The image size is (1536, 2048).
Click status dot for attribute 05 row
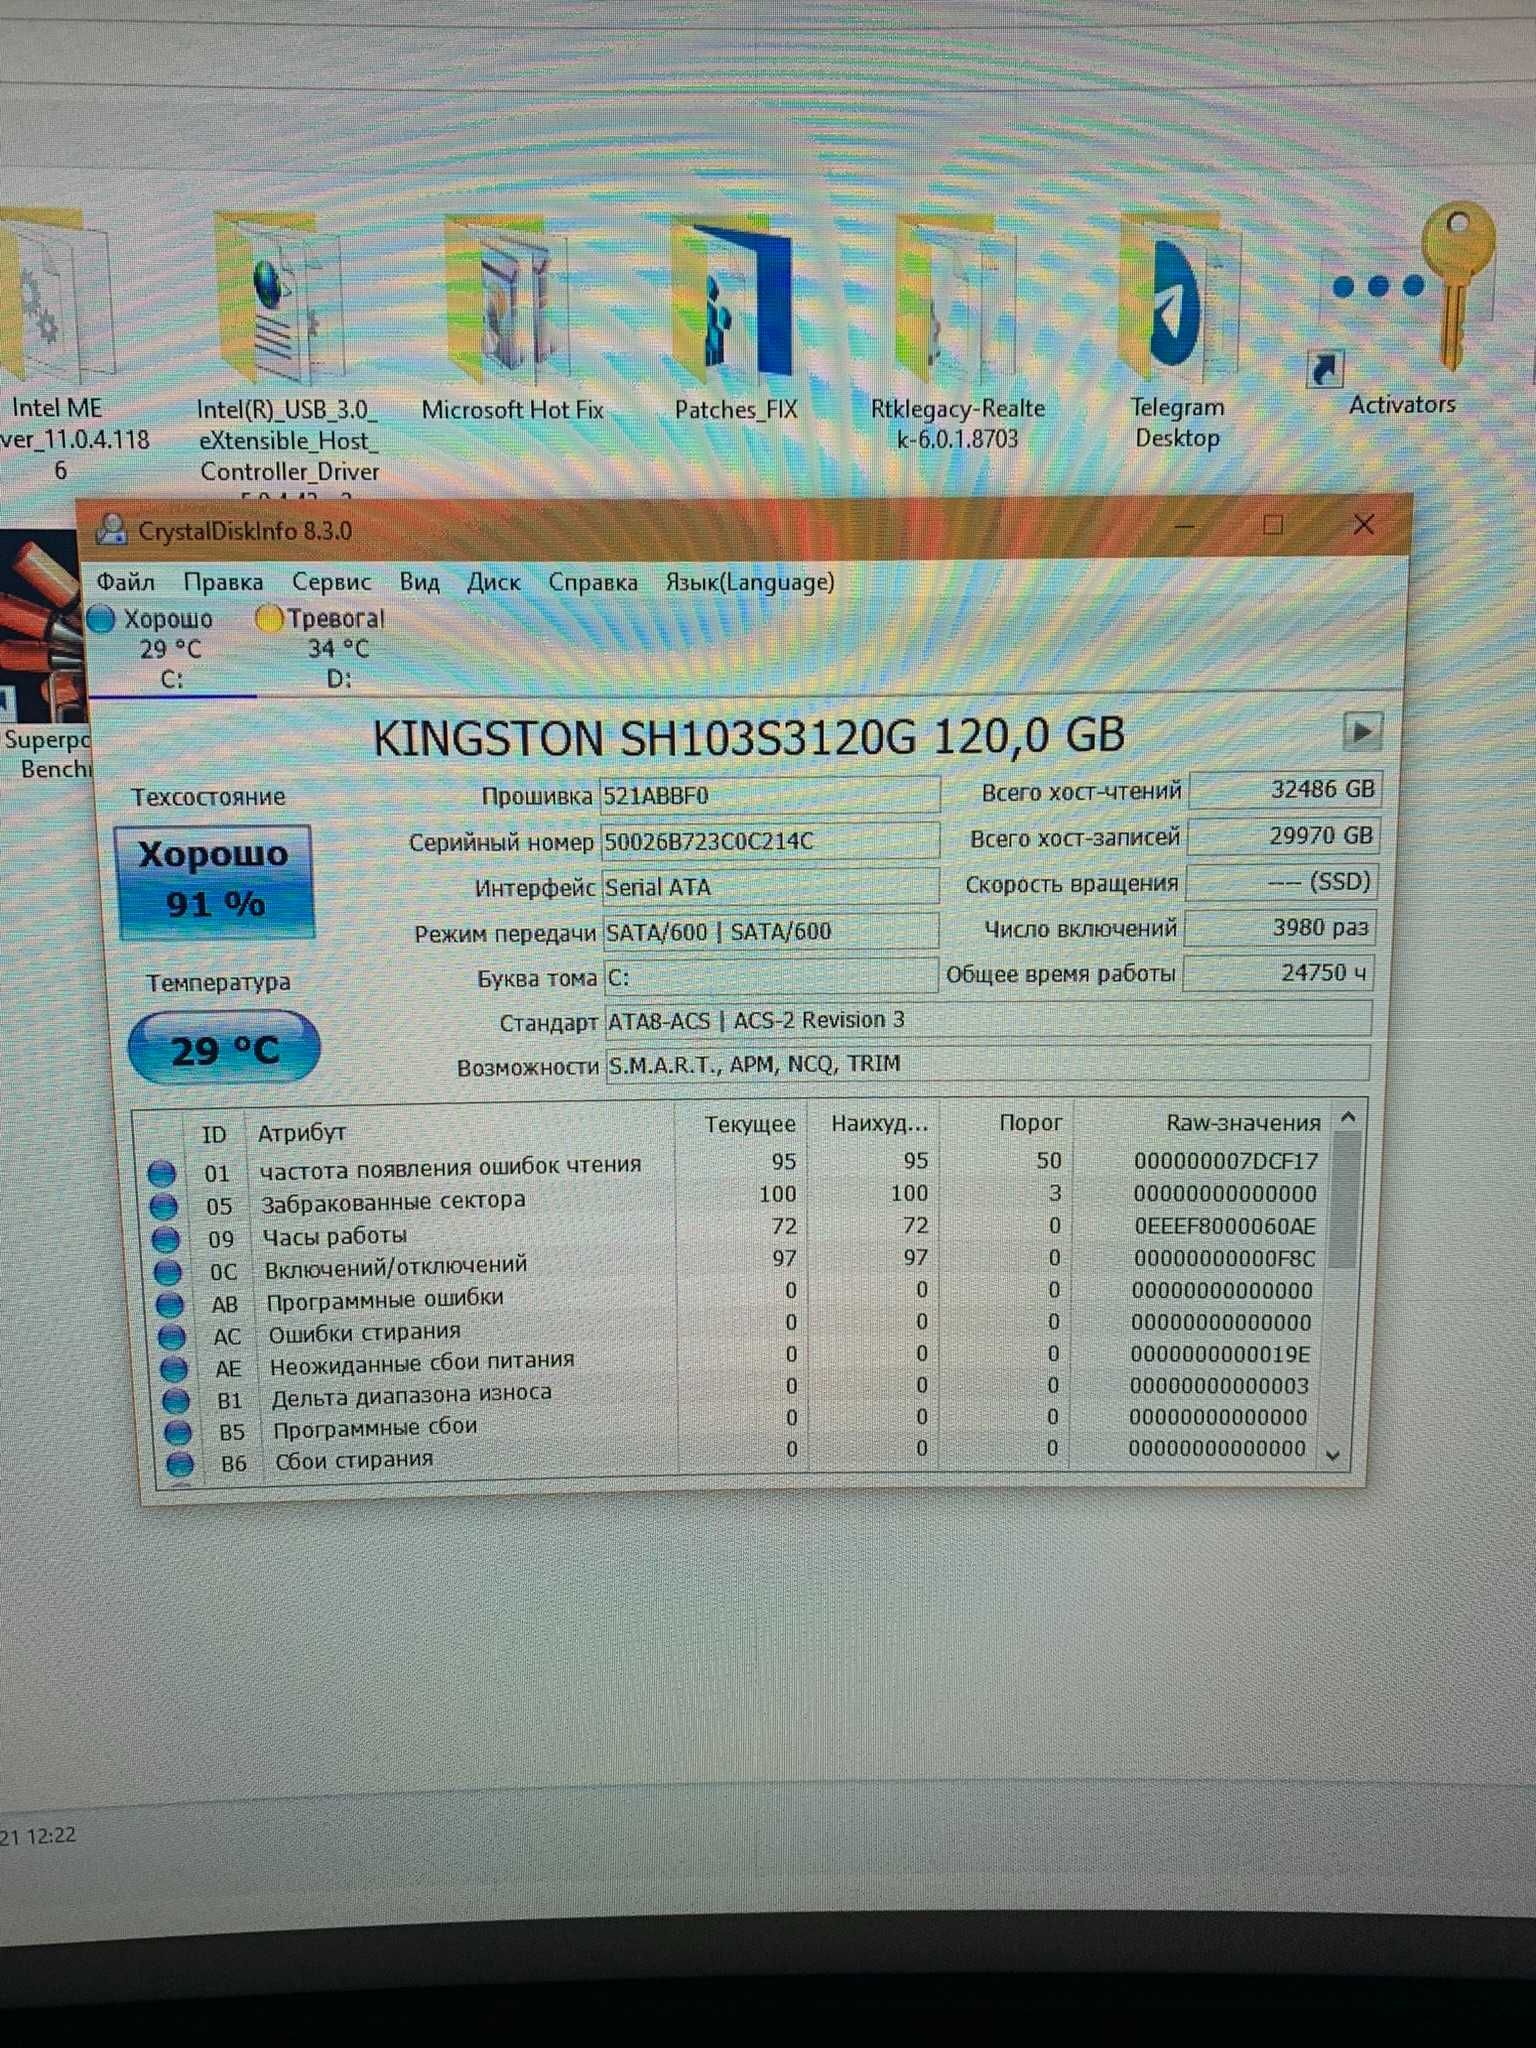(164, 1206)
